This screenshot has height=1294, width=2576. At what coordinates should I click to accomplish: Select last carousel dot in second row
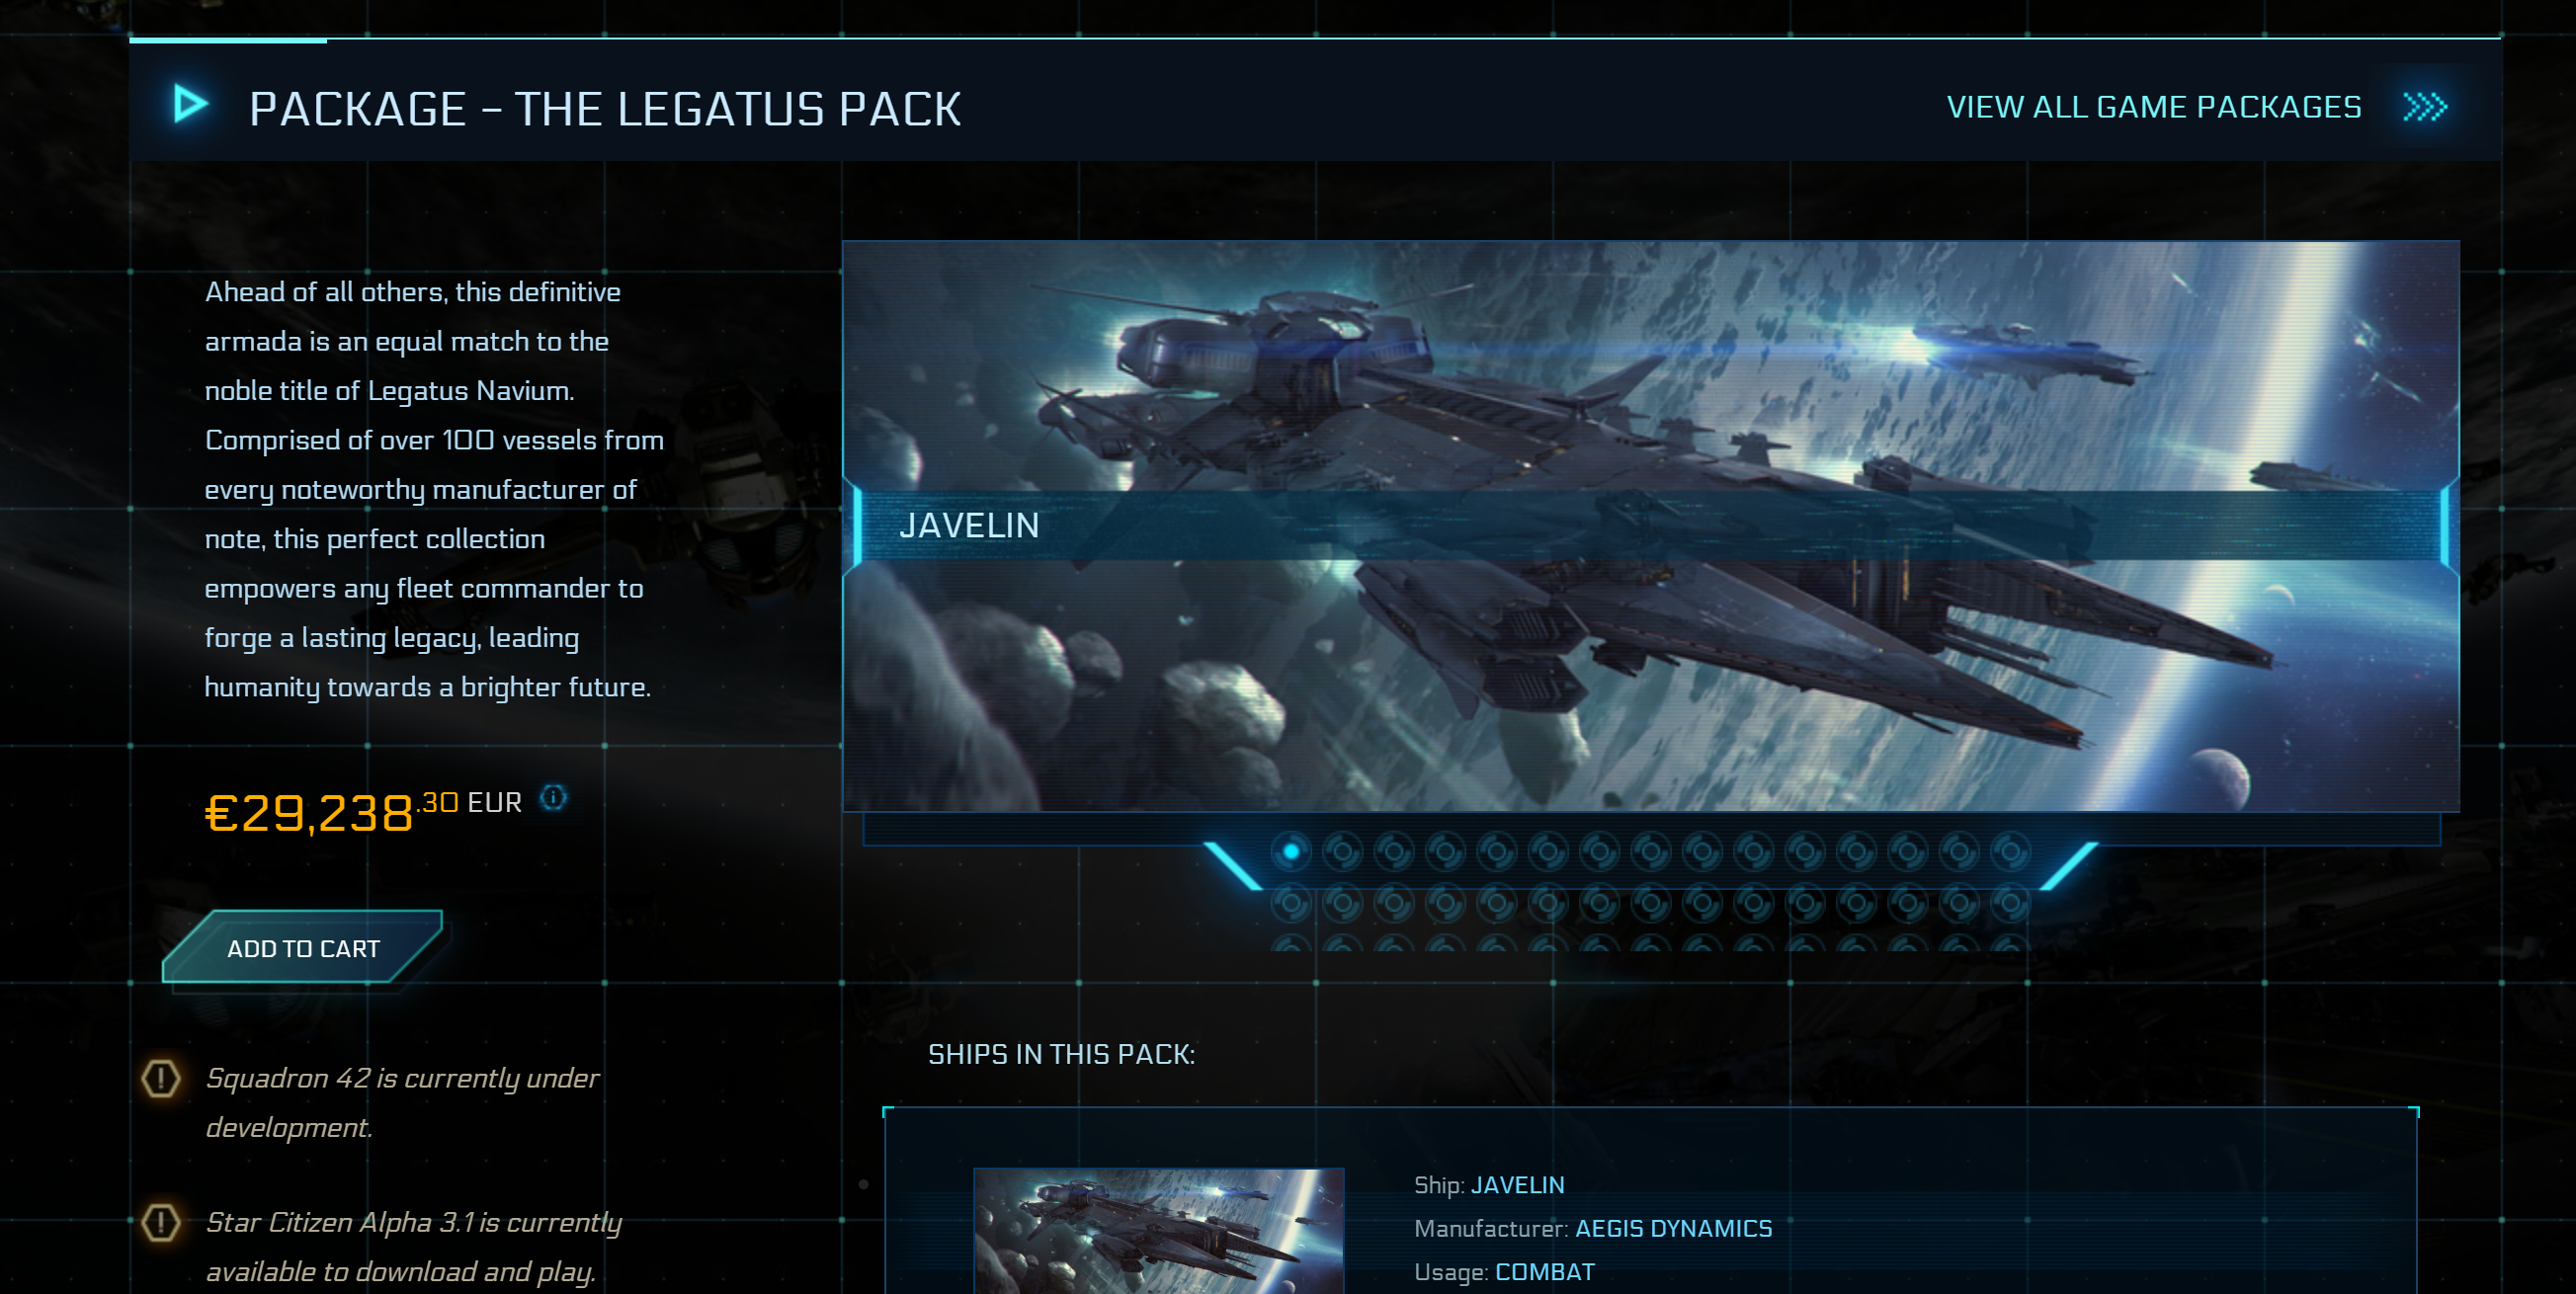[2010, 904]
